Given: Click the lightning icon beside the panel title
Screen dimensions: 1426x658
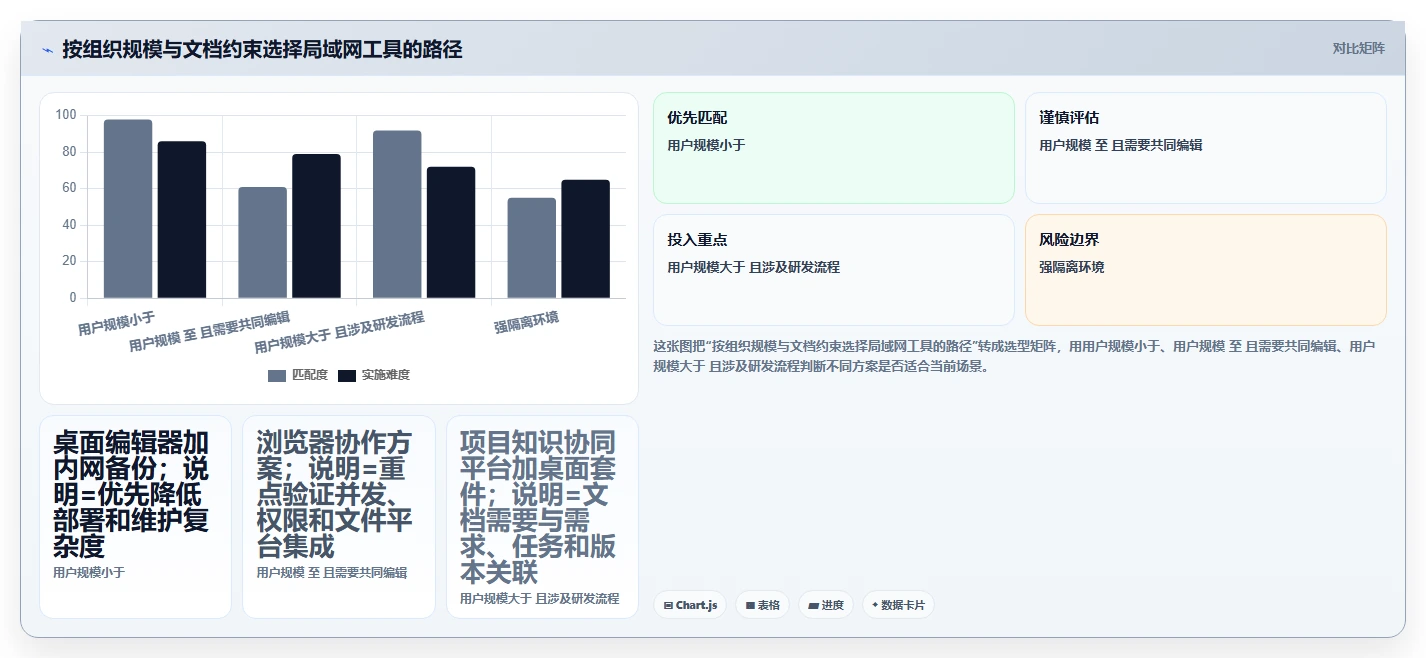Looking at the screenshot, I should click(x=47, y=50).
